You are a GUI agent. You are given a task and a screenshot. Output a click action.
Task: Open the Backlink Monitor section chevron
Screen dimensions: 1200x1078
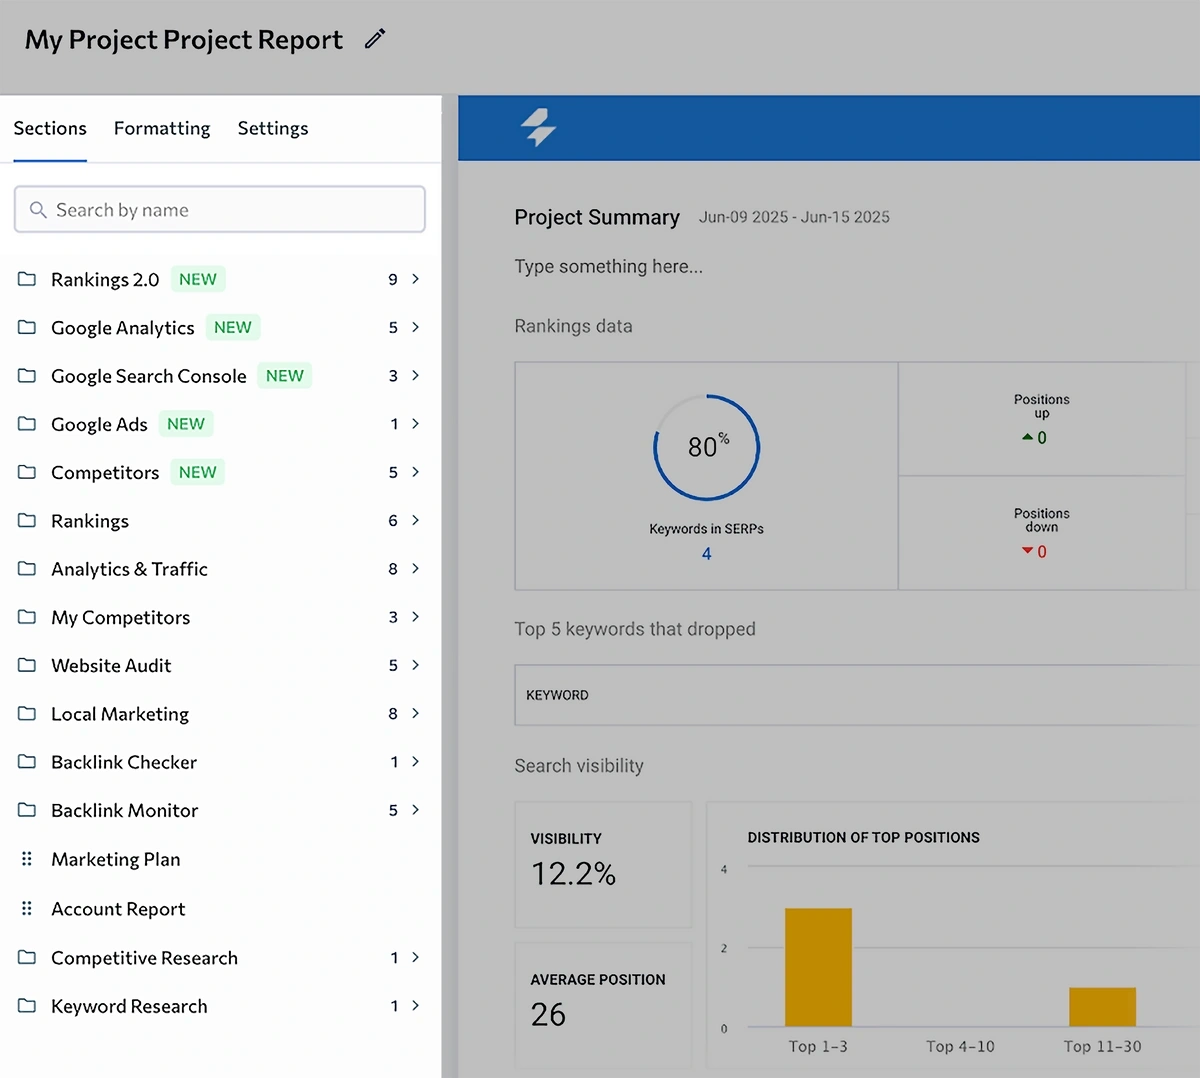click(415, 810)
